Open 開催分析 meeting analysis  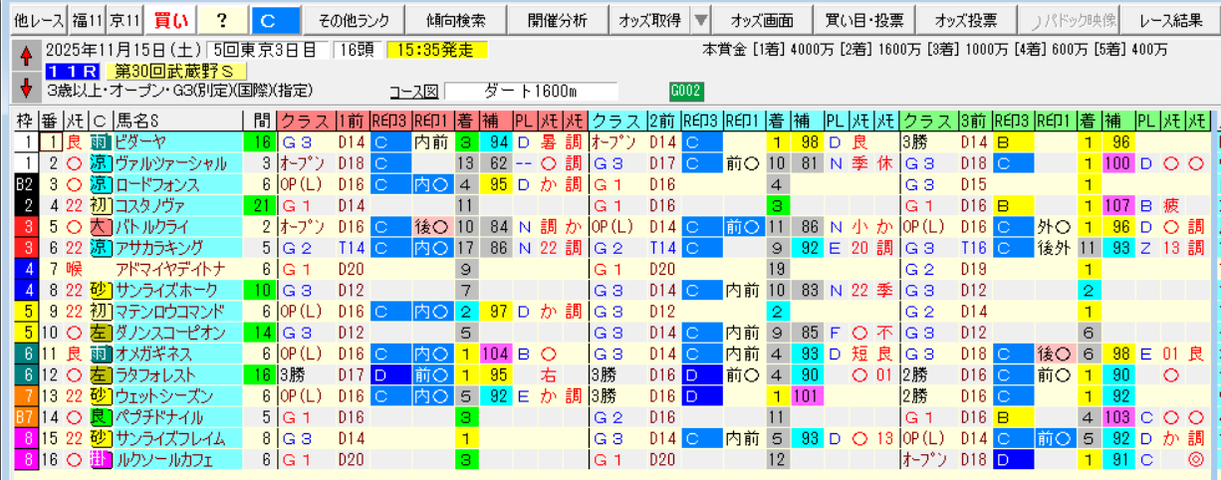pyautogui.click(x=556, y=20)
